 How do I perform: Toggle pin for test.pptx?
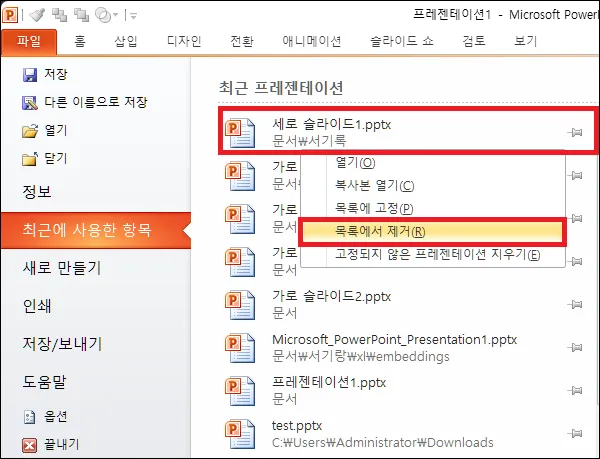[575, 433]
